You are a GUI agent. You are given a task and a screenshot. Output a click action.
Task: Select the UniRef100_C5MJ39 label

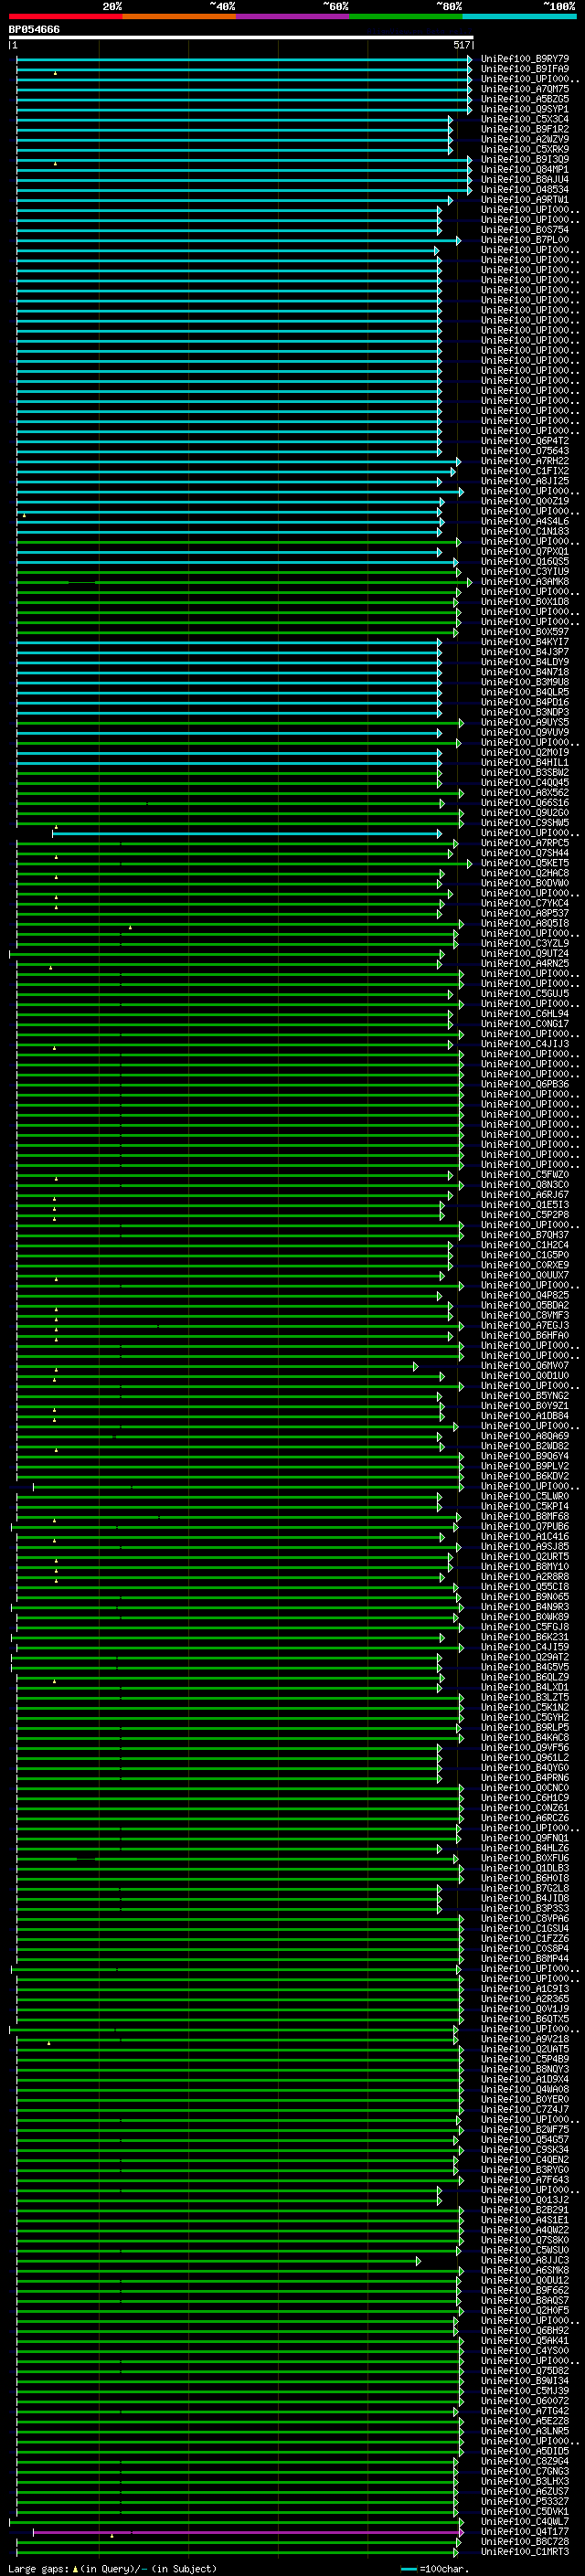click(525, 2390)
